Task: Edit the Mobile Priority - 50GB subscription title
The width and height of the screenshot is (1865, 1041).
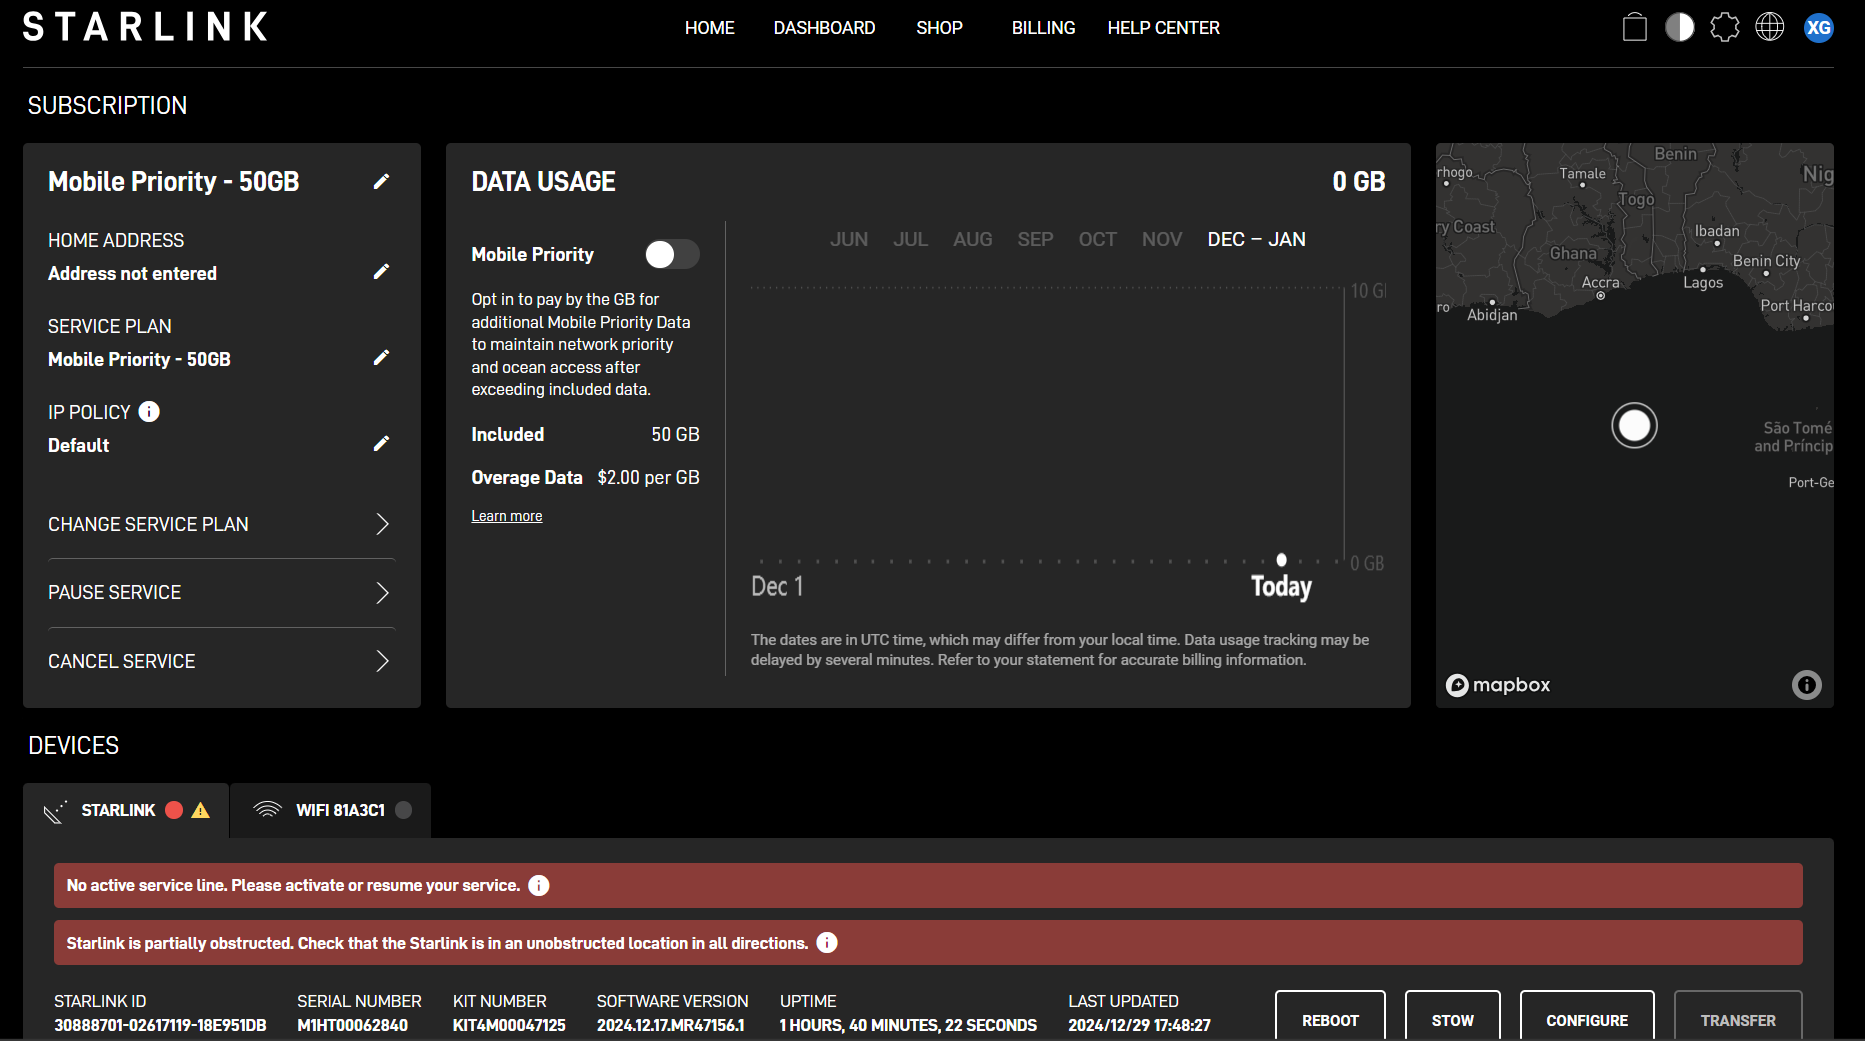Action: (x=381, y=181)
